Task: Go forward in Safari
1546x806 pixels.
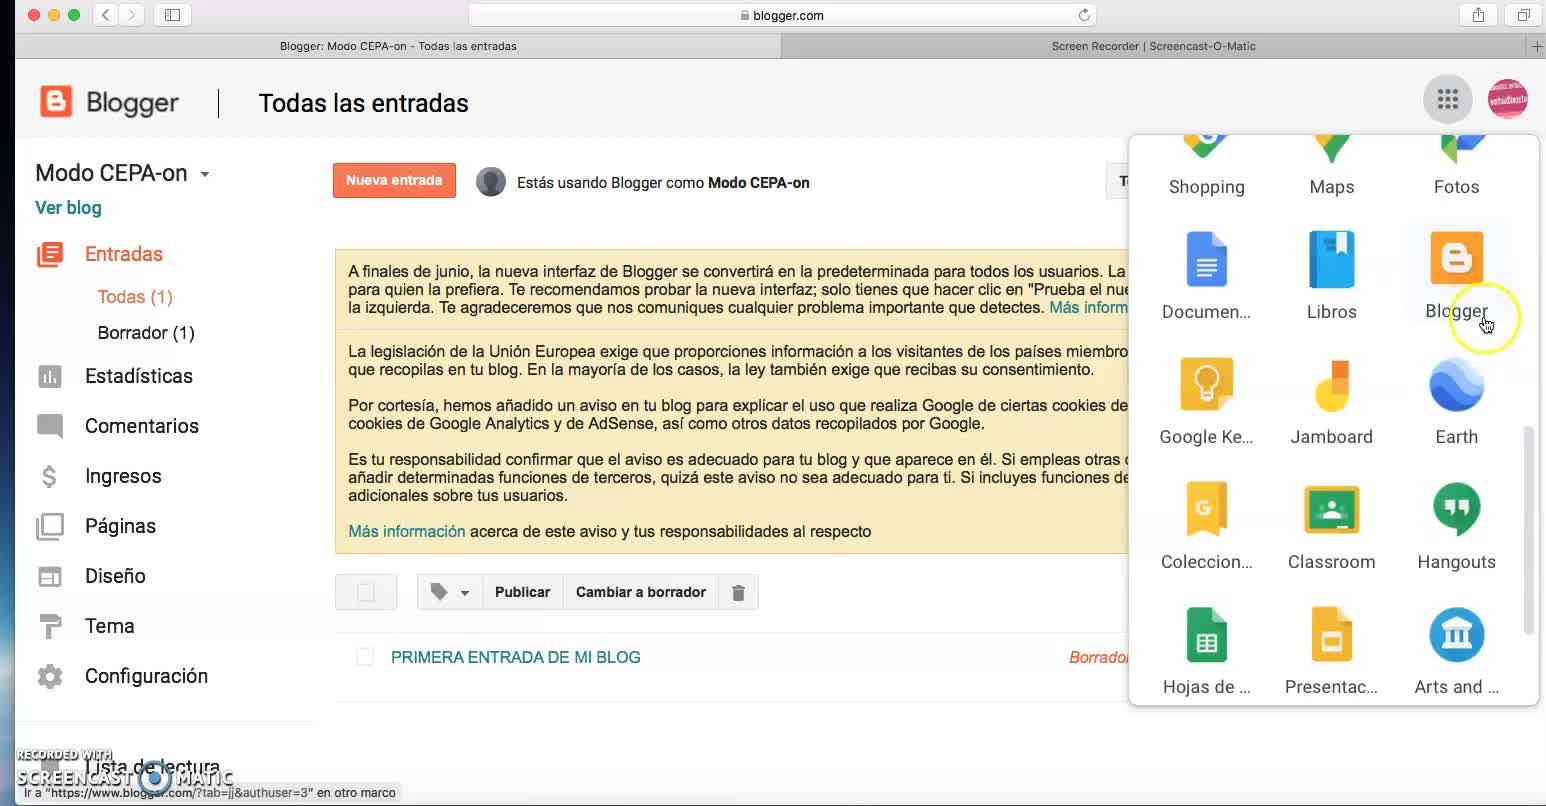Action: click(x=133, y=15)
